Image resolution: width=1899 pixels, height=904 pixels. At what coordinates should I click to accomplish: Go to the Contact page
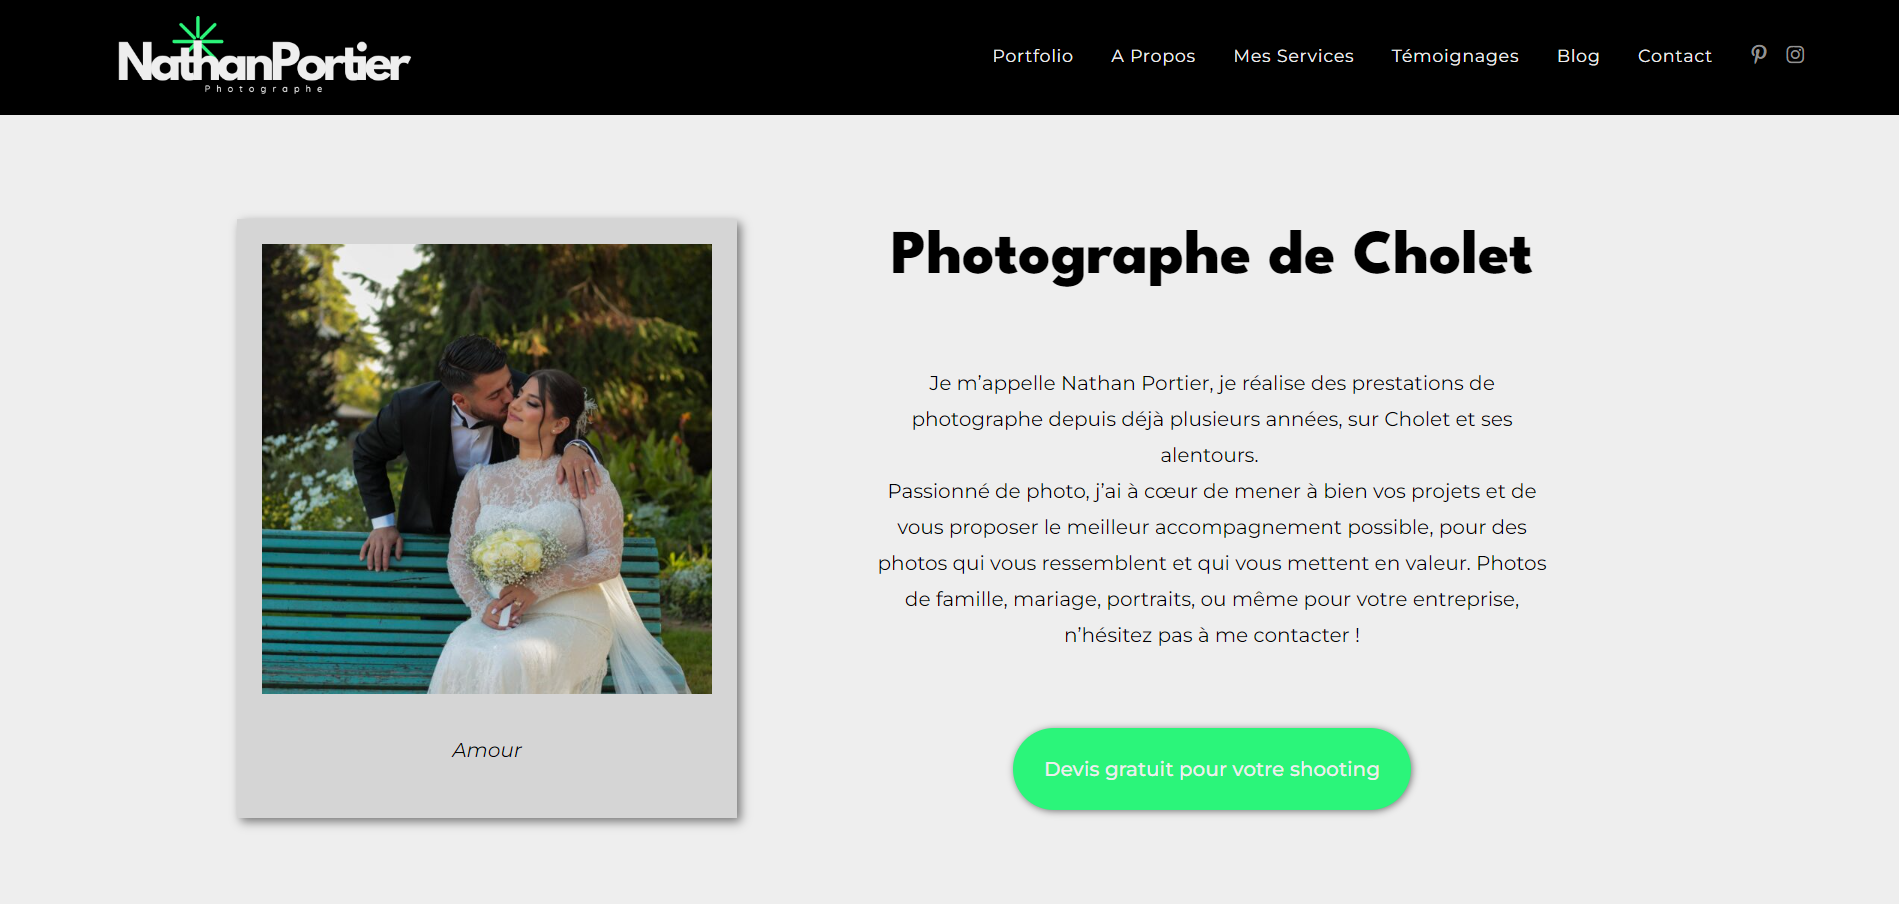point(1674,56)
